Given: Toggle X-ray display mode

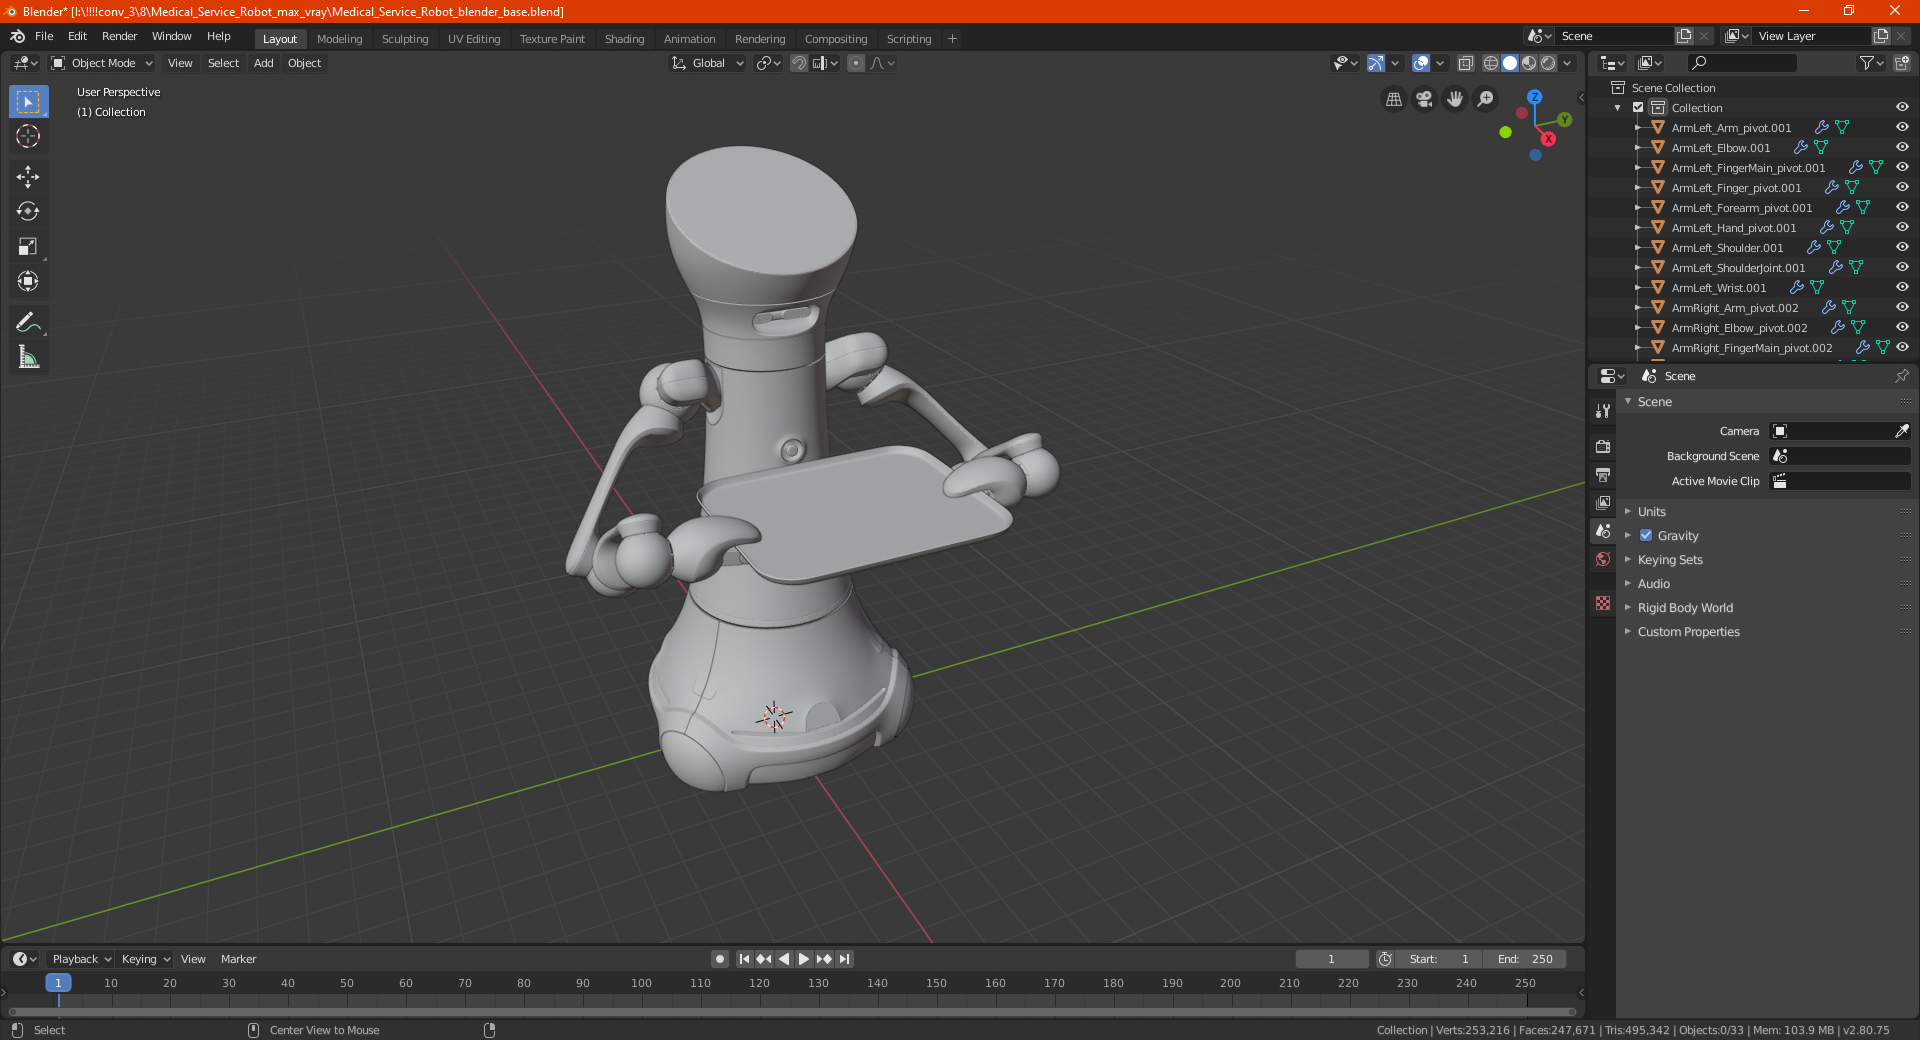Looking at the screenshot, I should click(1465, 63).
